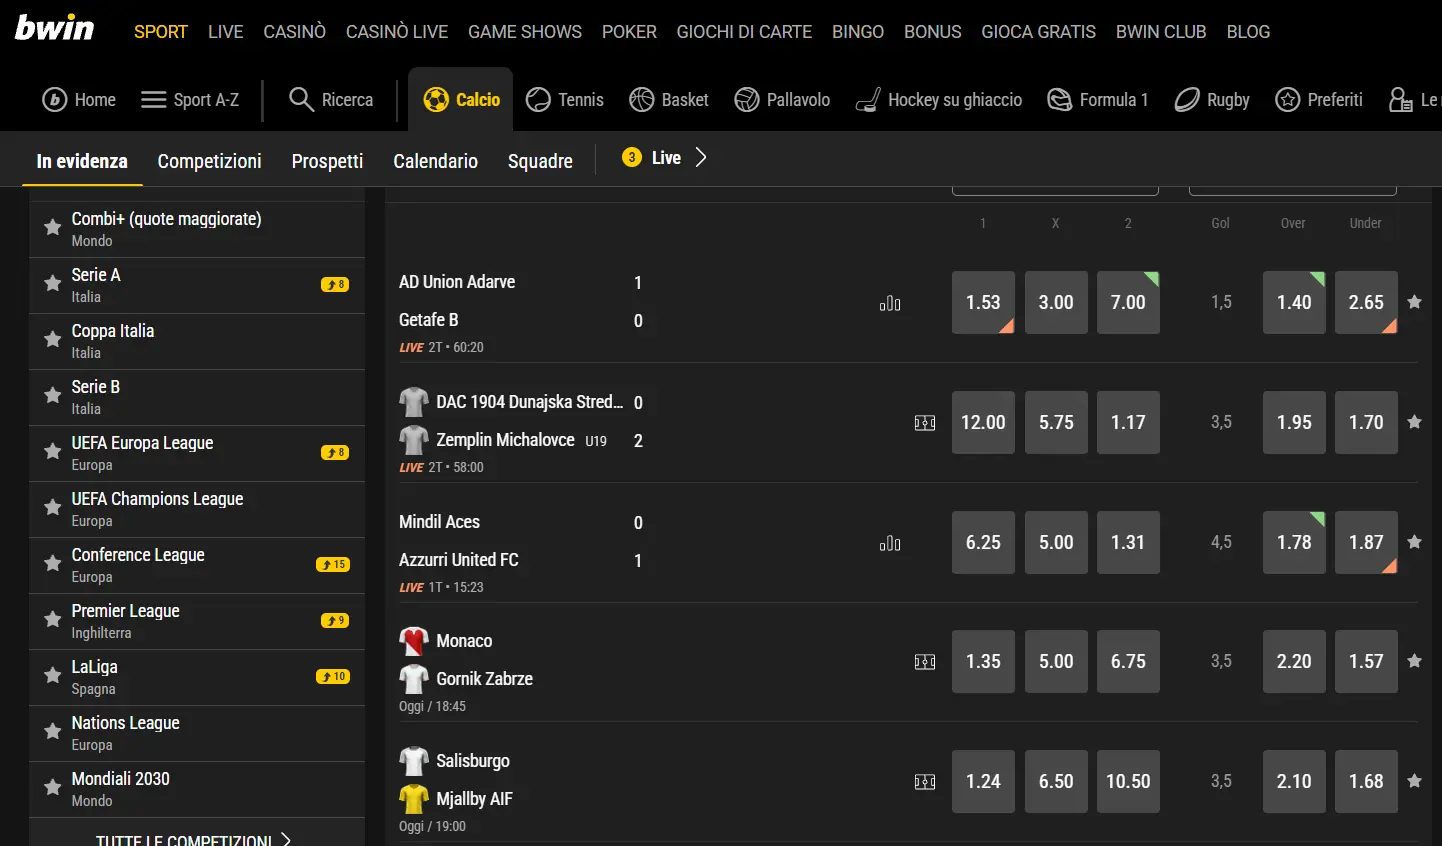The width and height of the screenshot is (1442, 846).
Task: Bet 1.53 on AD Union Adarve
Action: (x=983, y=302)
